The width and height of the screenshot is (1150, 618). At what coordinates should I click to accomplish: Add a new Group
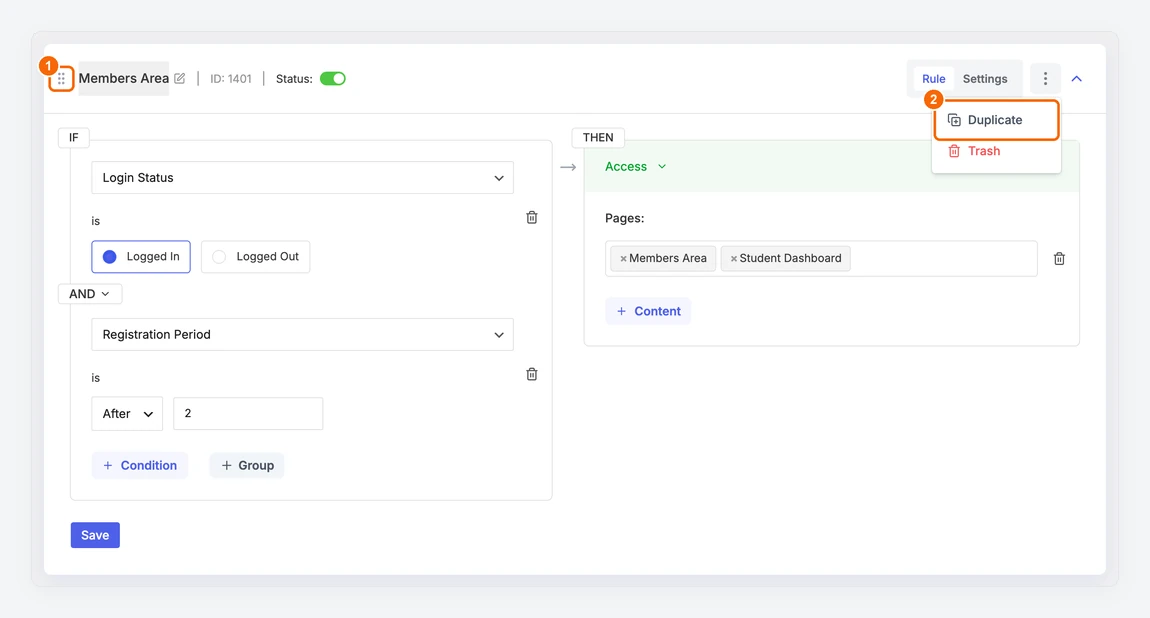tap(247, 466)
